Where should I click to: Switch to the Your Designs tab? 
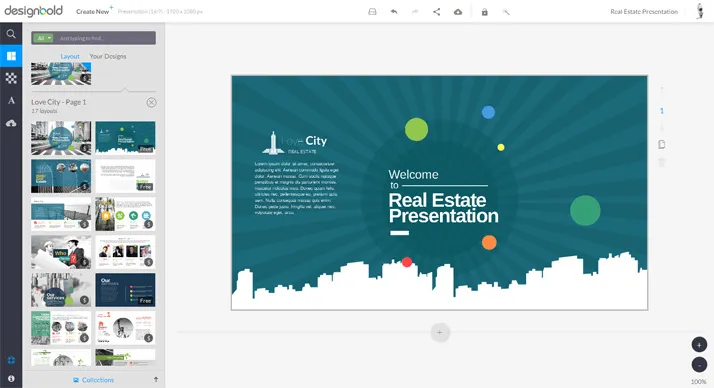pos(108,56)
